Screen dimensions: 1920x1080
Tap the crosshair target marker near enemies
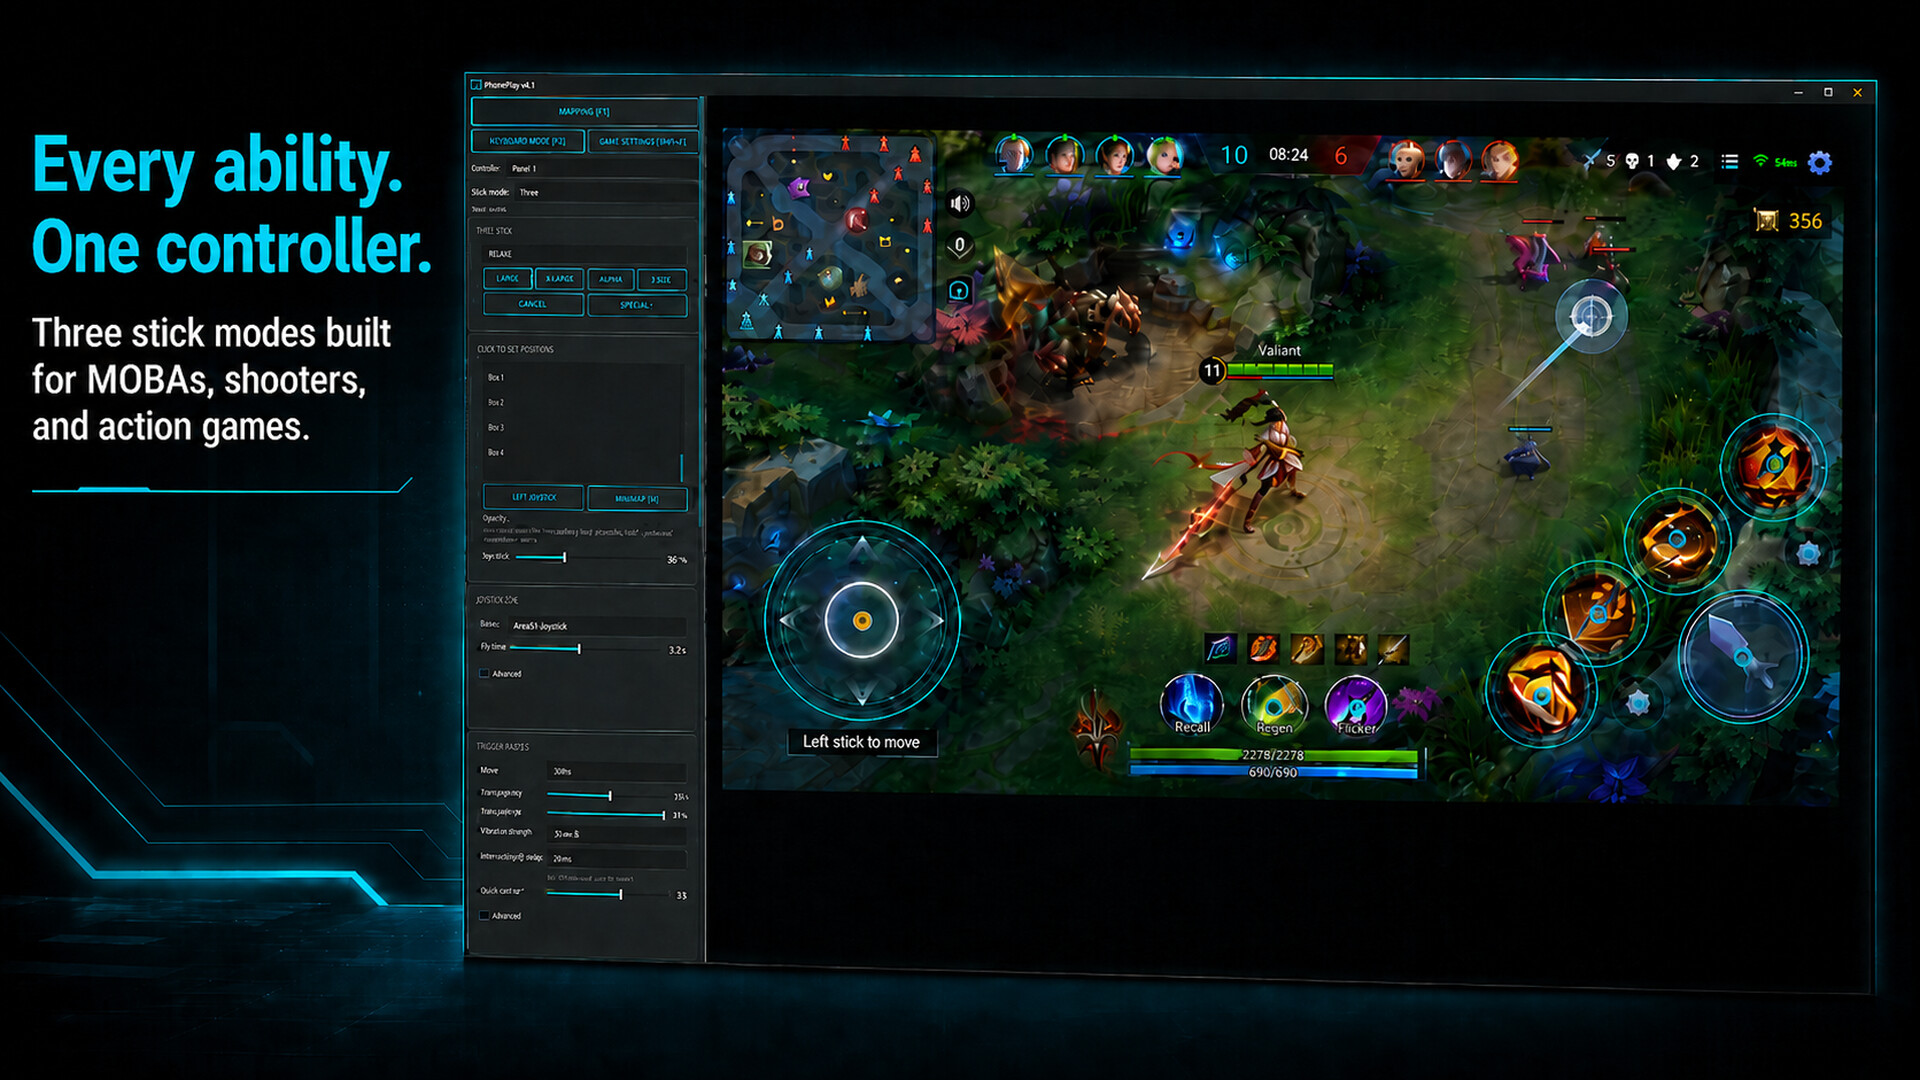coord(1590,317)
